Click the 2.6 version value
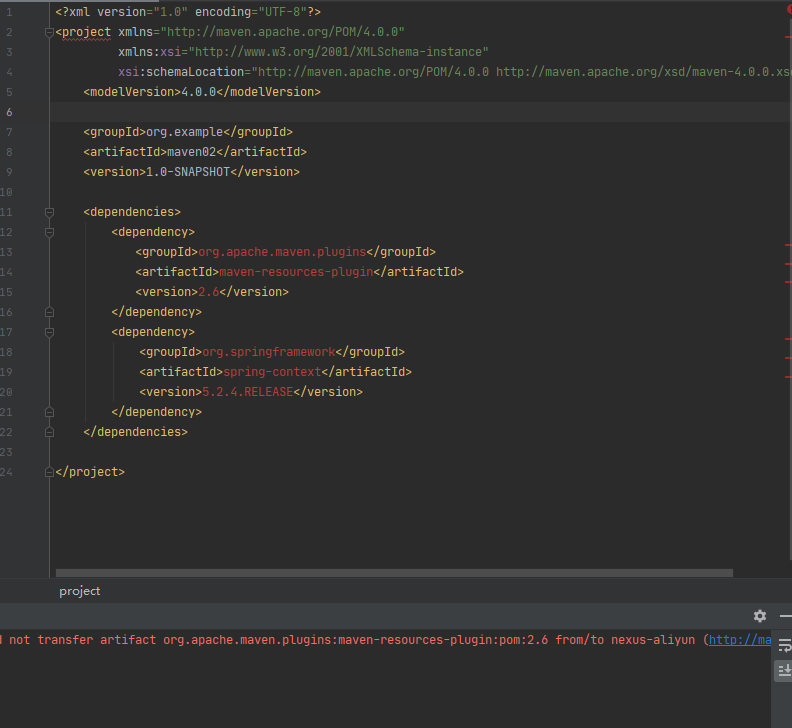The width and height of the screenshot is (792, 728). tap(209, 292)
